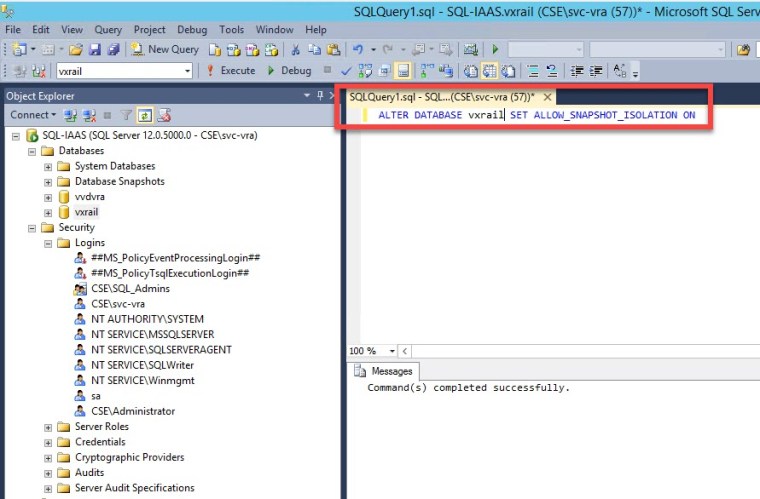Open the Help menu
Viewport: 760px width, 499px height.
pyautogui.click(x=316, y=30)
